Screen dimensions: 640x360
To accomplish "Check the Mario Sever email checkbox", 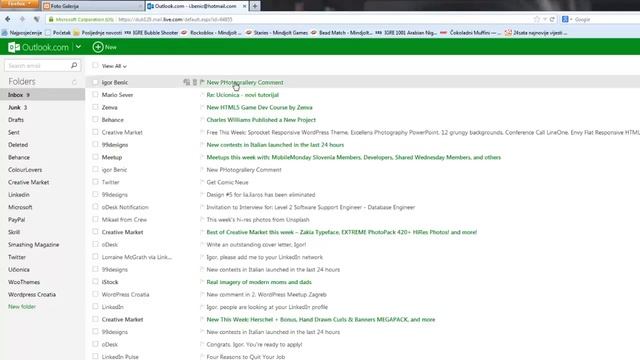I will [95, 94].
